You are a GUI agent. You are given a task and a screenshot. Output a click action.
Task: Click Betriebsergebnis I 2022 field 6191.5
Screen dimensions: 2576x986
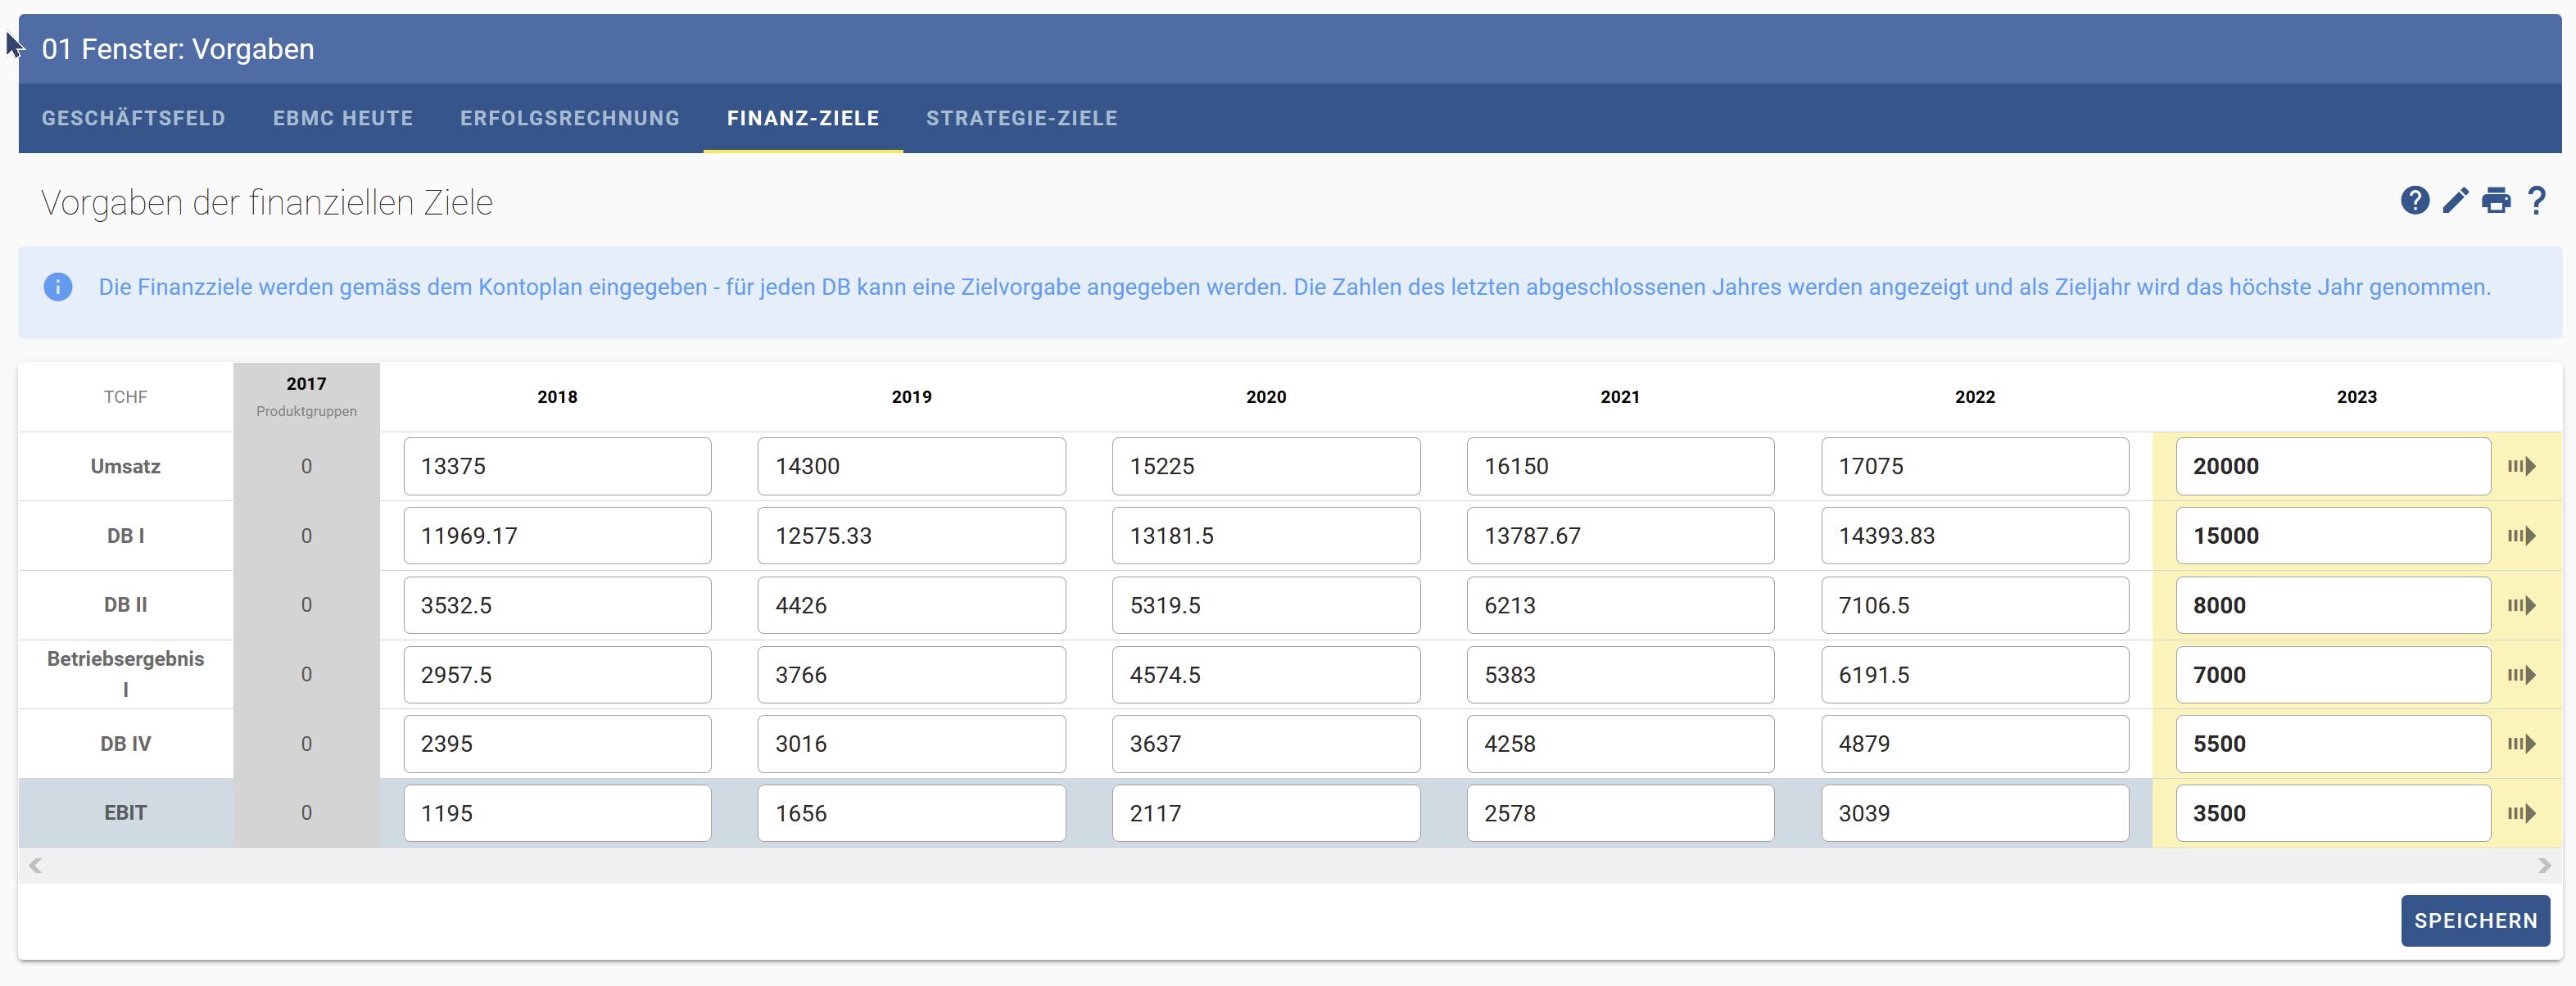point(1975,675)
